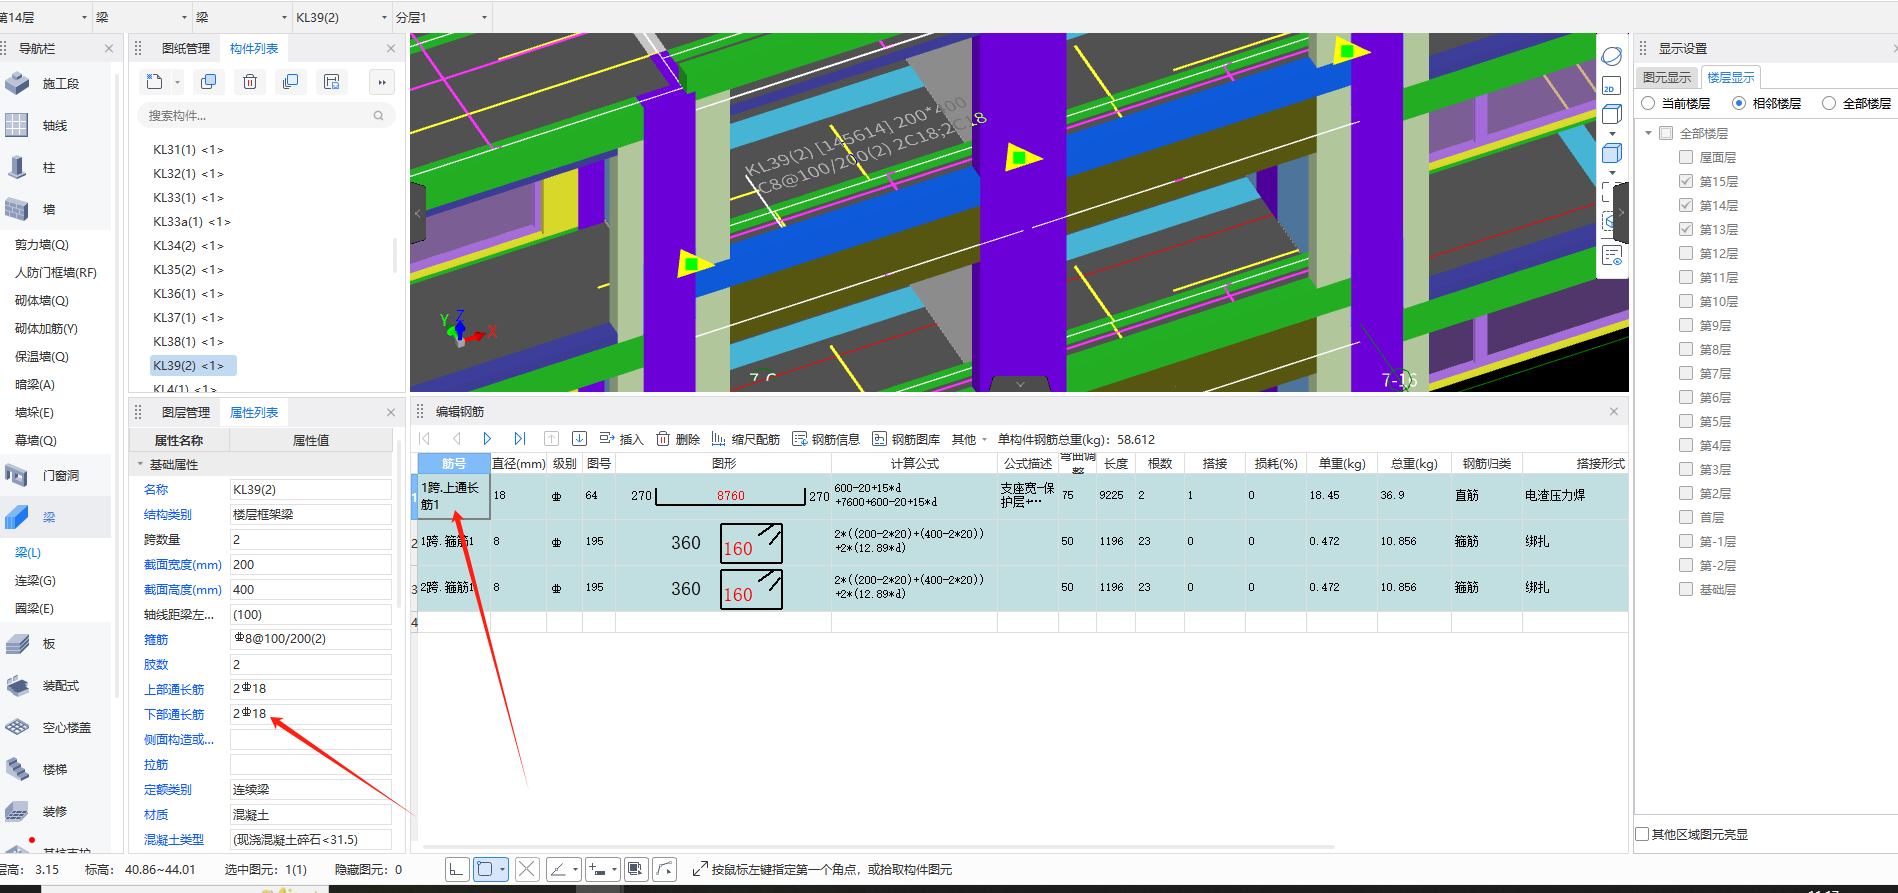The image size is (1898, 893).
Task: Switch to the 楼层显示 tab
Action: pyautogui.click(x=1731, y=77)
